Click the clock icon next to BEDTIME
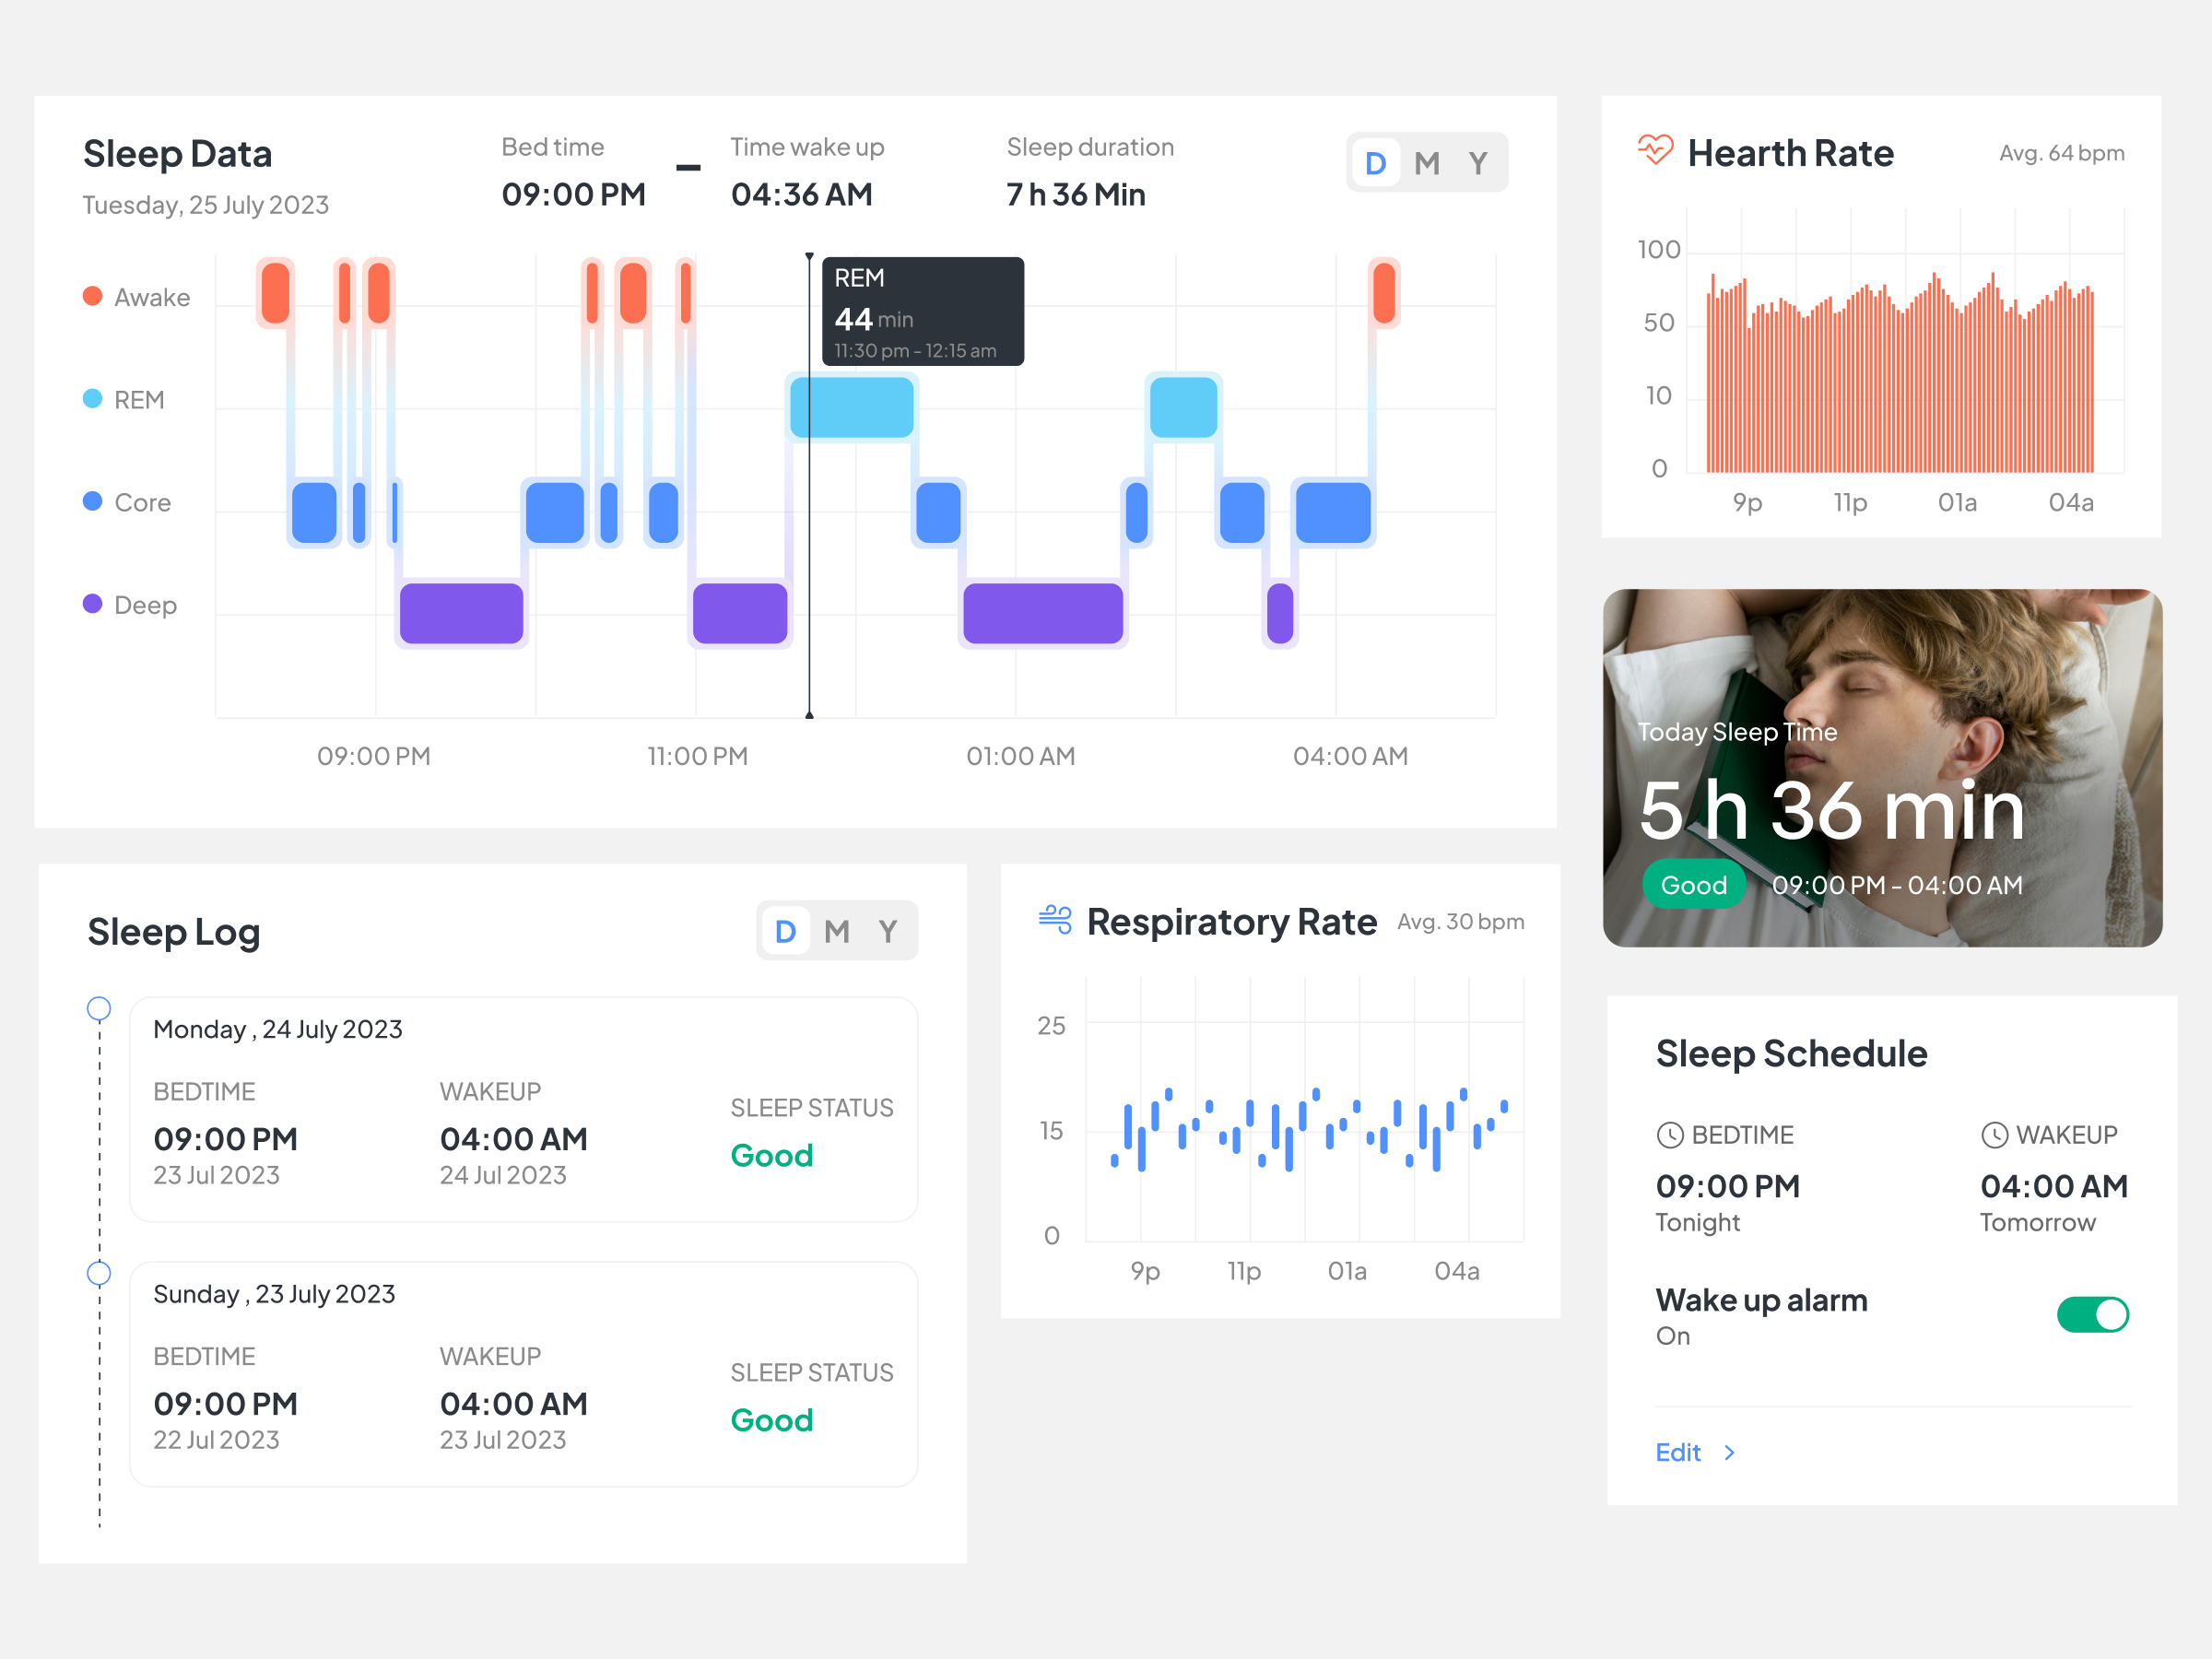Image resolution: width=2212 pixels, height=1659 pixels. pos(1670,1135)
